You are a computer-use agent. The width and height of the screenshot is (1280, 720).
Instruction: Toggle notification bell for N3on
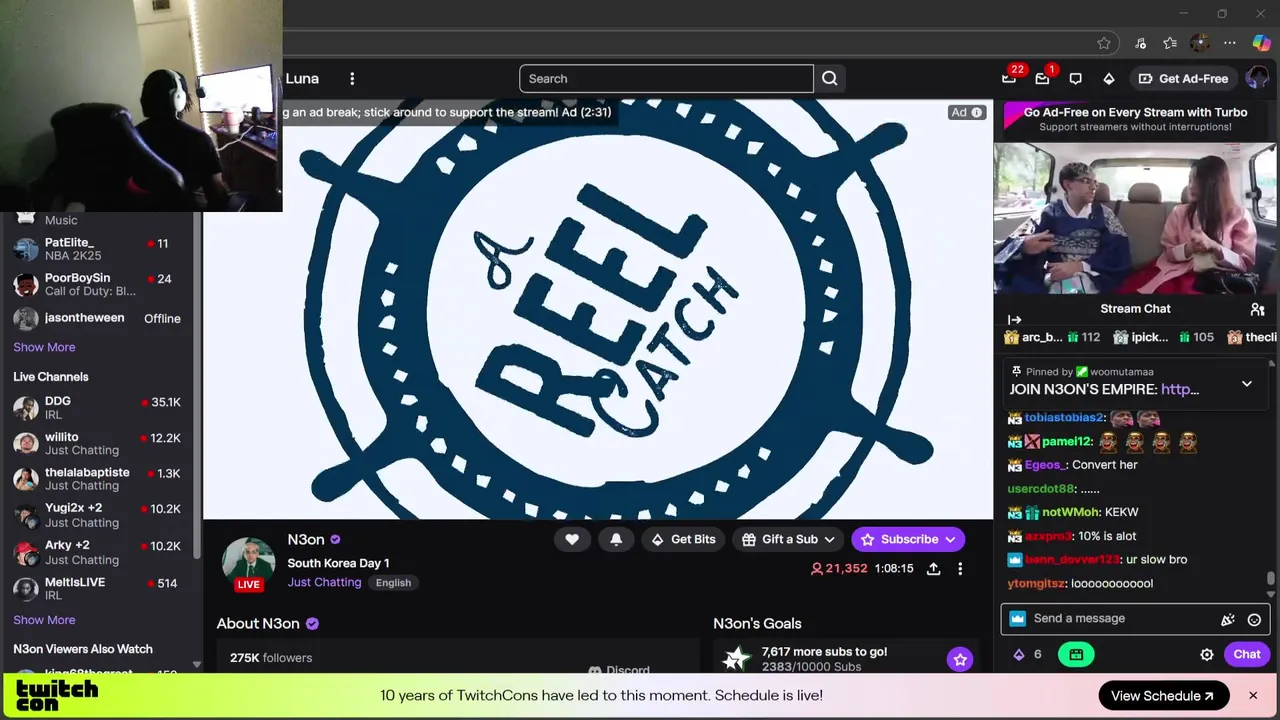click(616, 539)
